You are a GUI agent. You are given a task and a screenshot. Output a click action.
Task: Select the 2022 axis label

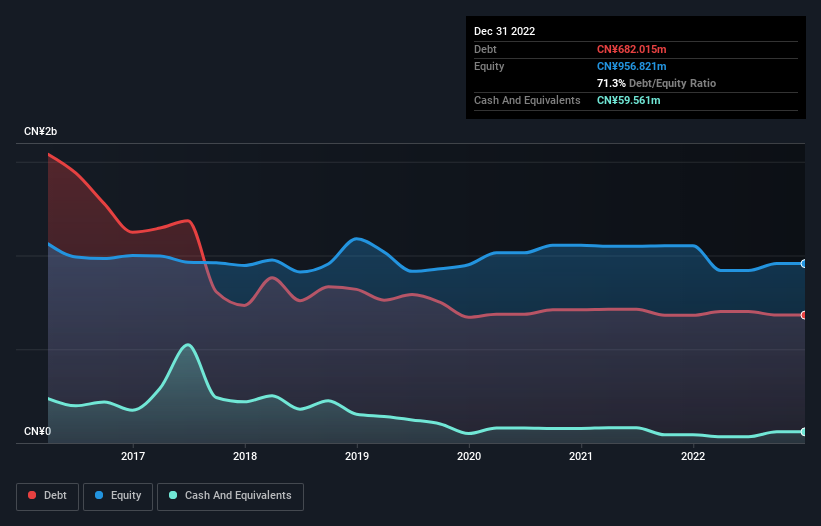tap(693, 456)
